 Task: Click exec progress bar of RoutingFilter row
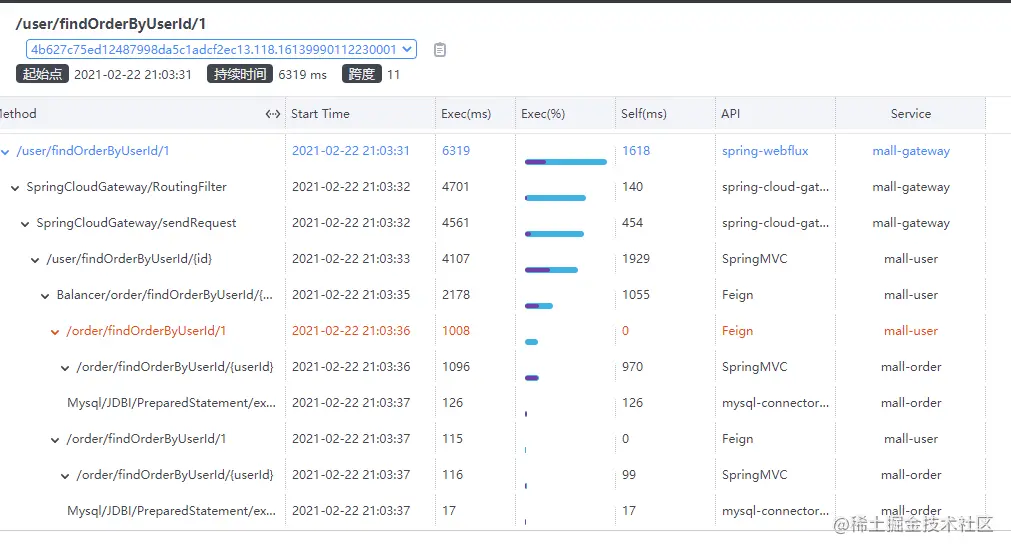coord(555,198)
